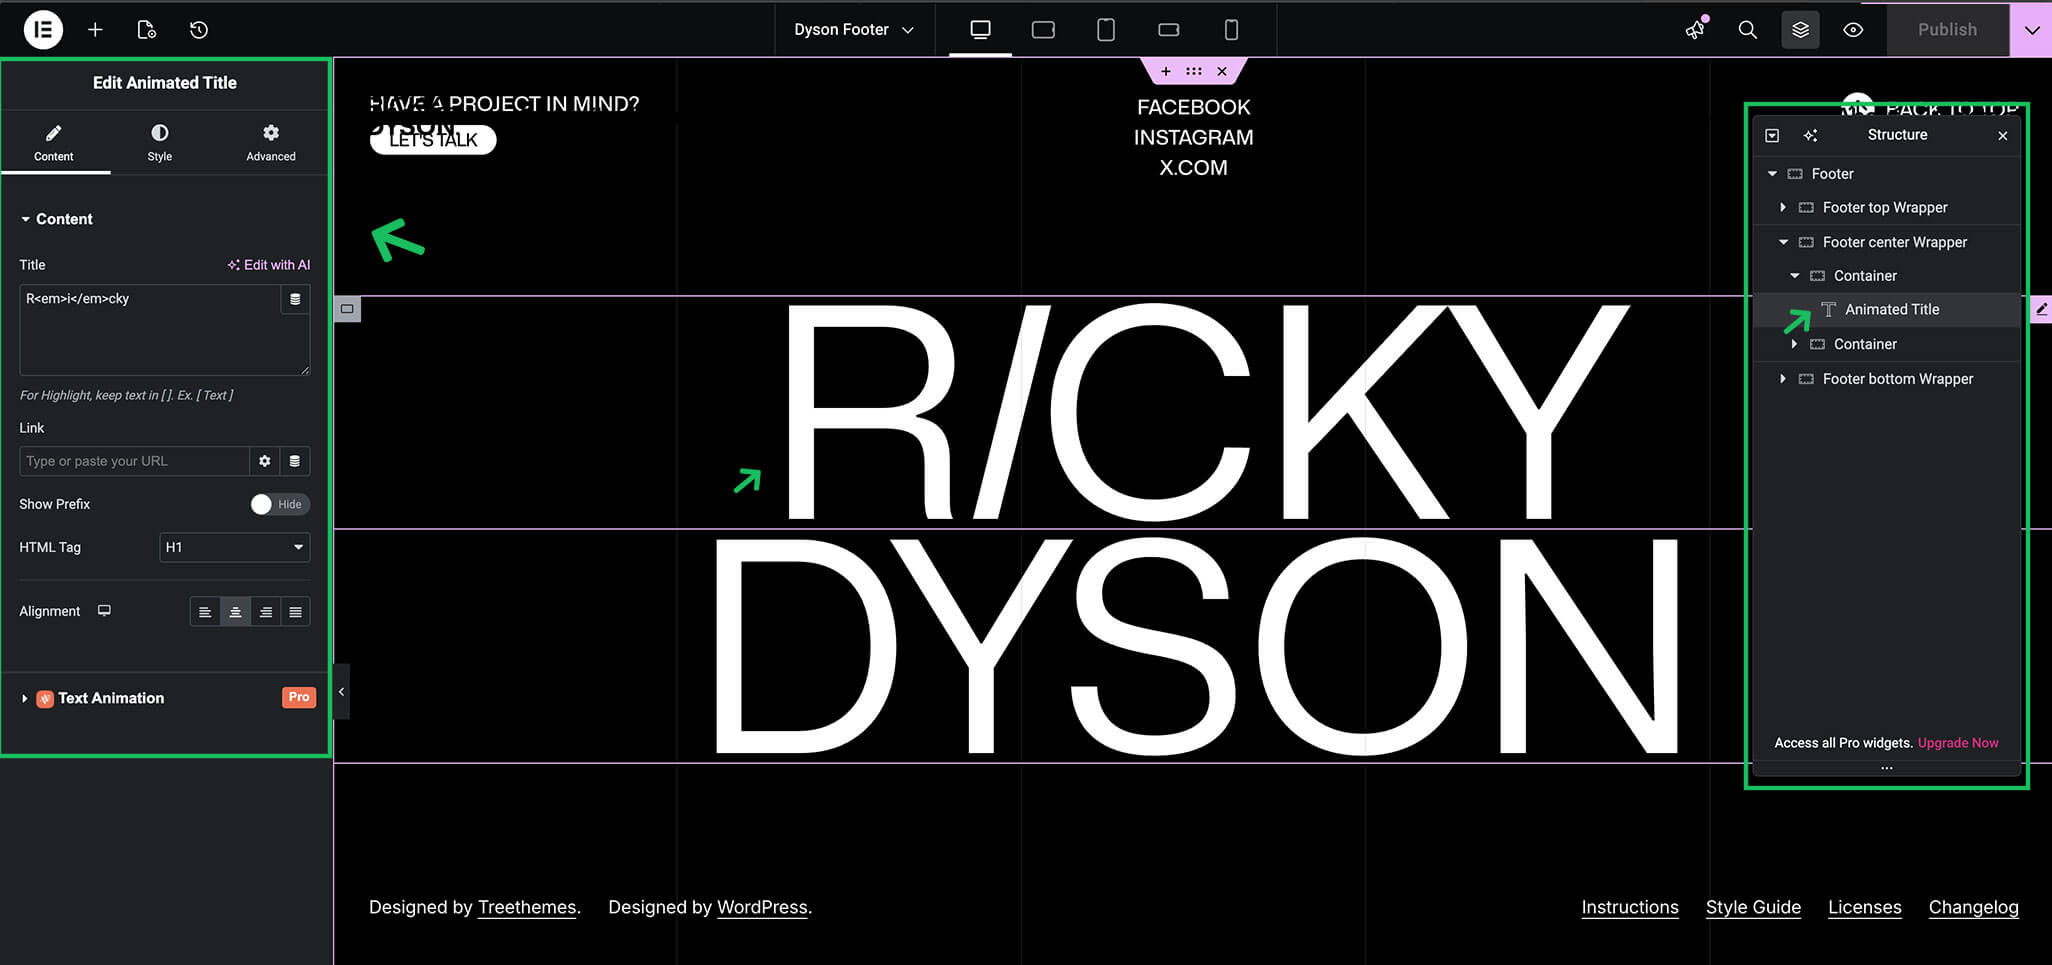The image size is (2052, 965).
Task: Switch to the Advanced tab
Action: (x=270, y=142)
